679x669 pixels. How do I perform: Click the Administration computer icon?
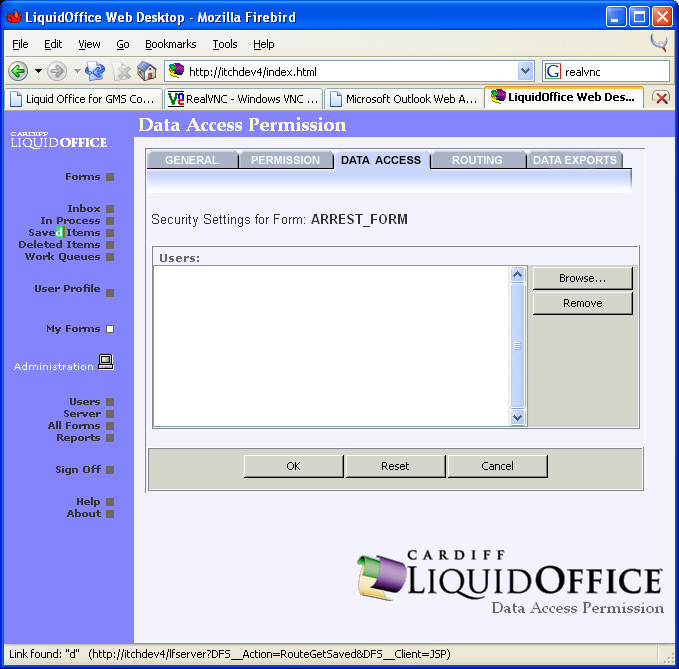pos(105,363)
